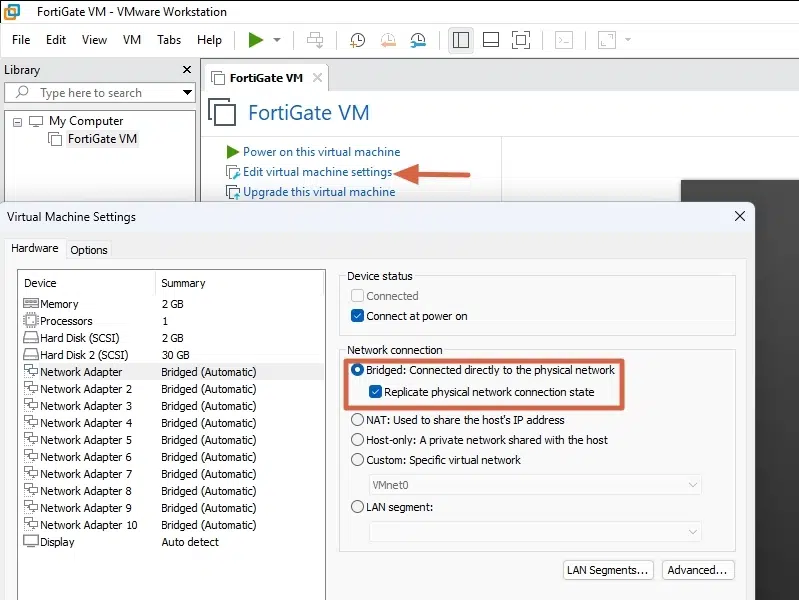Click the Take Snapshot clock icon

(357, 40)
